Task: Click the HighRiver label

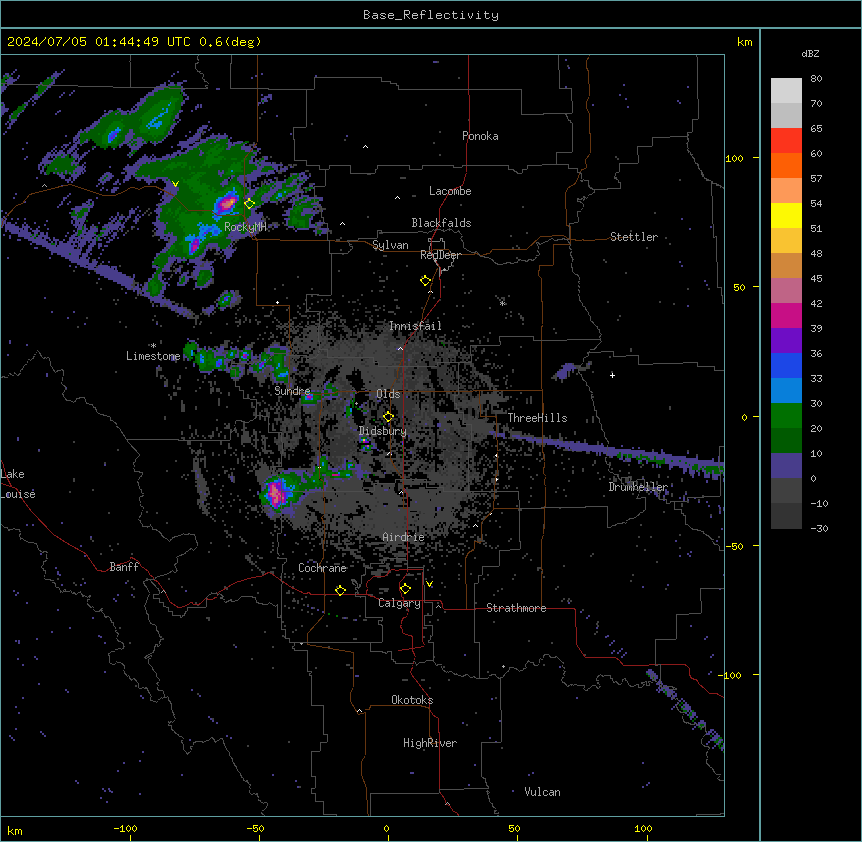Action: [x=430, y=743]
